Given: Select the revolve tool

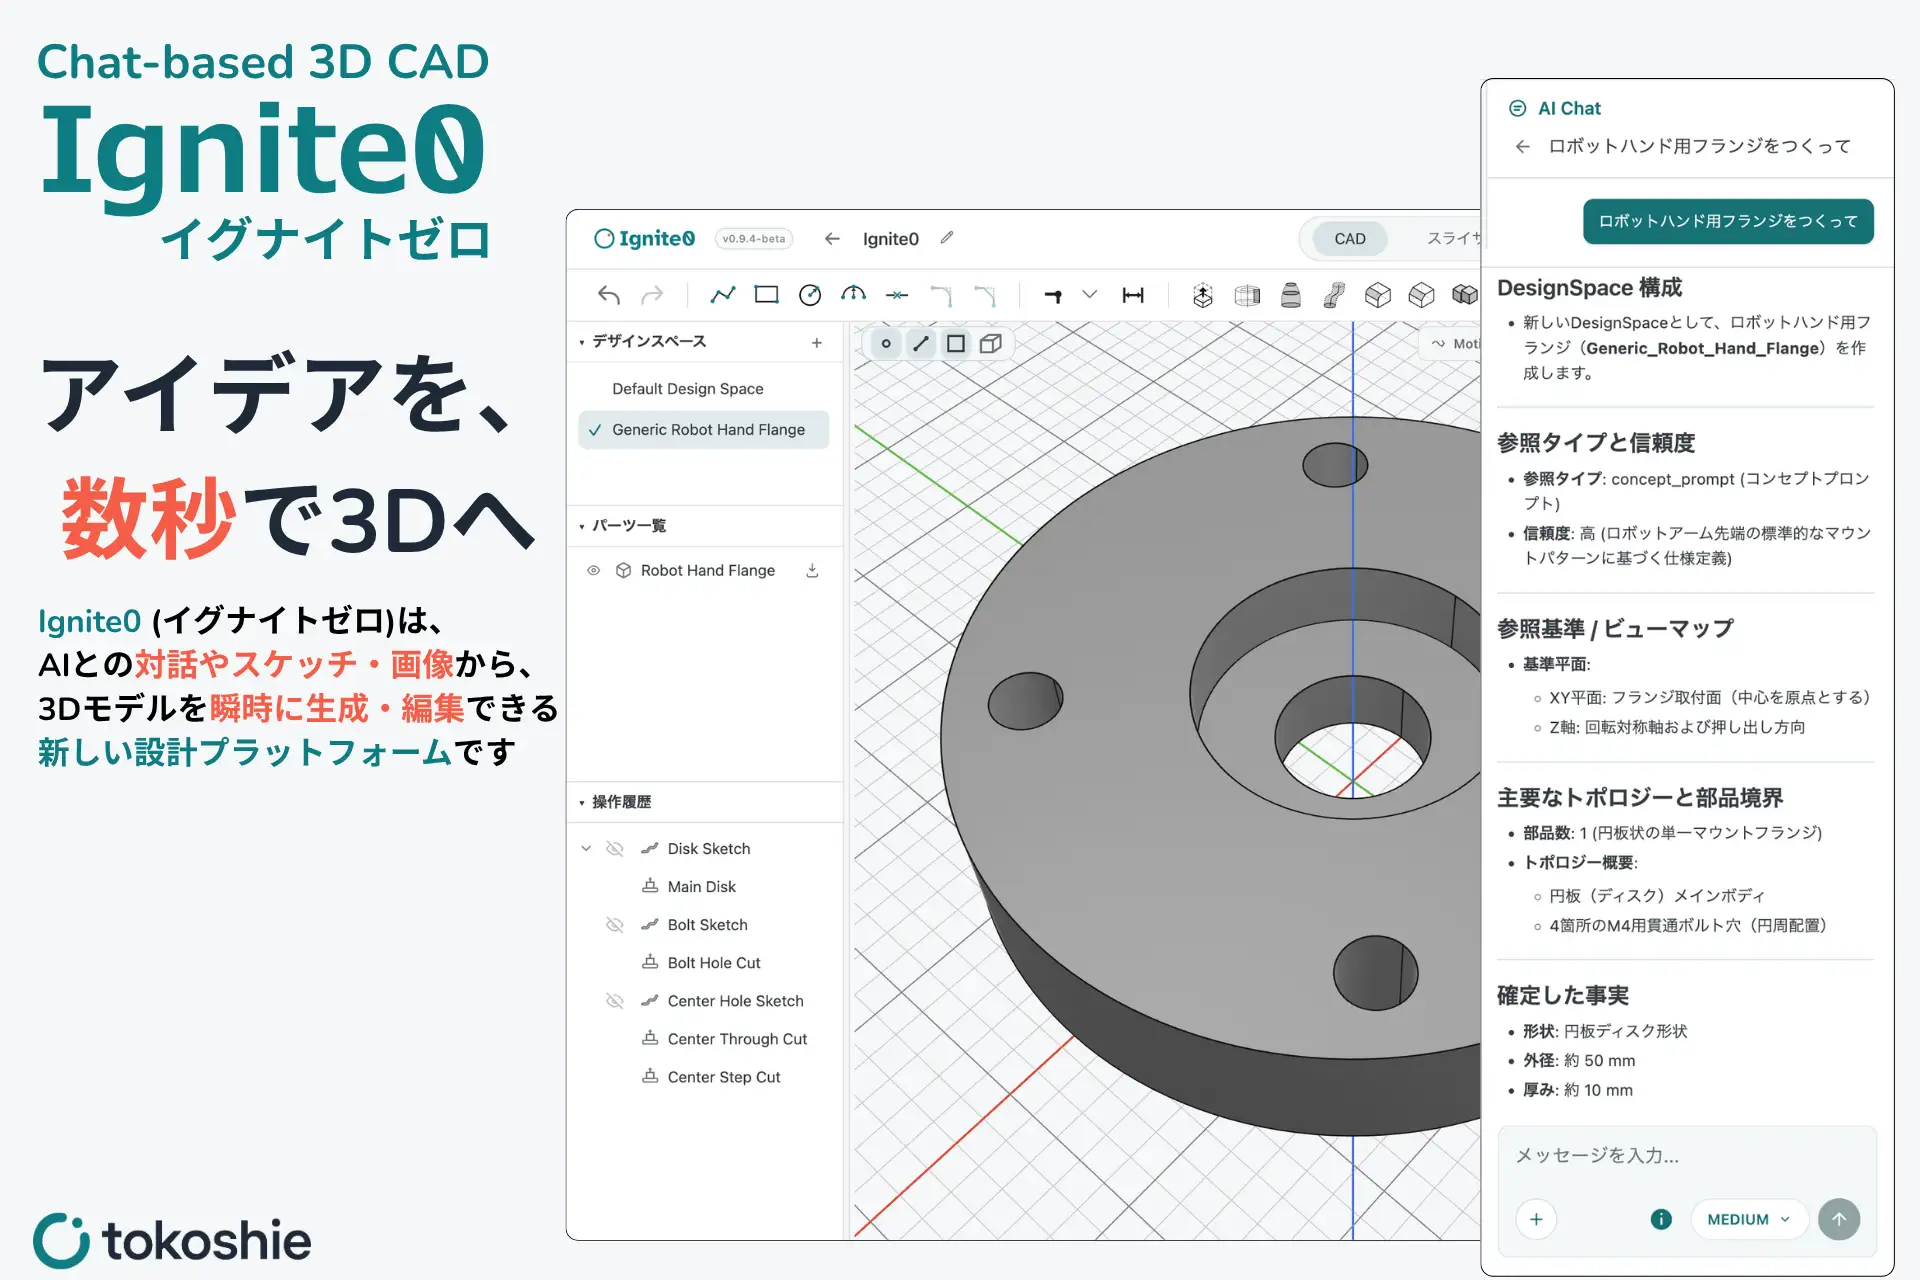Looking at the screenshot, I should (x=1247, y=295).
